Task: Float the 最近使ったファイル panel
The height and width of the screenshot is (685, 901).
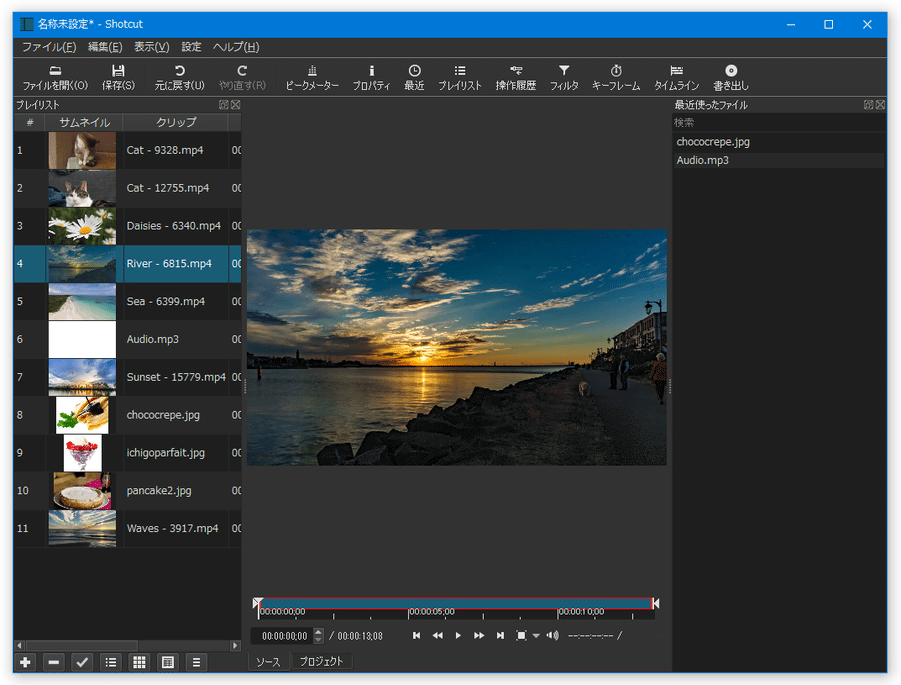Action: click(x=868, y=105)
